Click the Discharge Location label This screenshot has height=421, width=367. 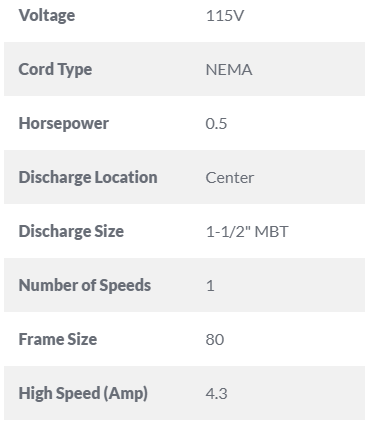[x=88, y=177]
